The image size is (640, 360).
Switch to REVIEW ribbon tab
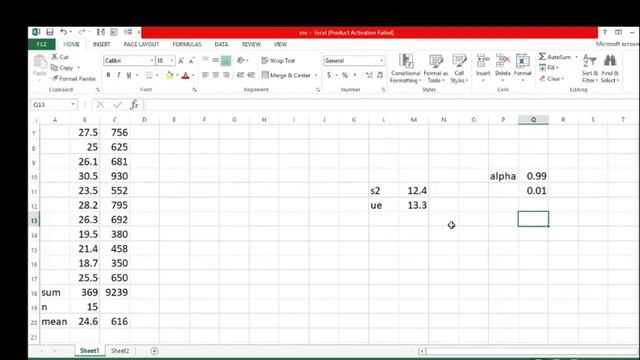251,44
